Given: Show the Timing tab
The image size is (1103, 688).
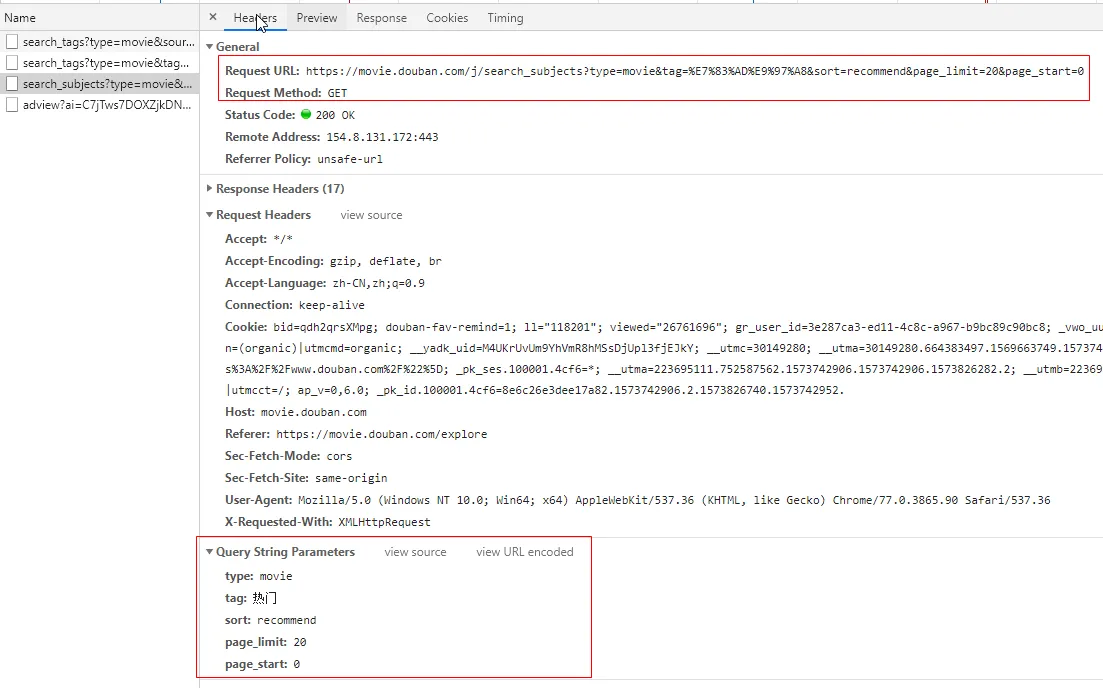Looking at the screenshot, I should pyautogui.click(x=505, y=18).
